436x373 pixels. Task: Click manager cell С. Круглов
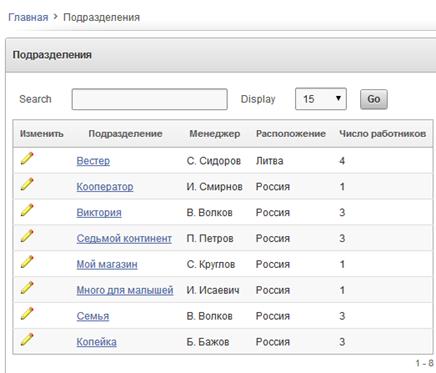(211, 264)
